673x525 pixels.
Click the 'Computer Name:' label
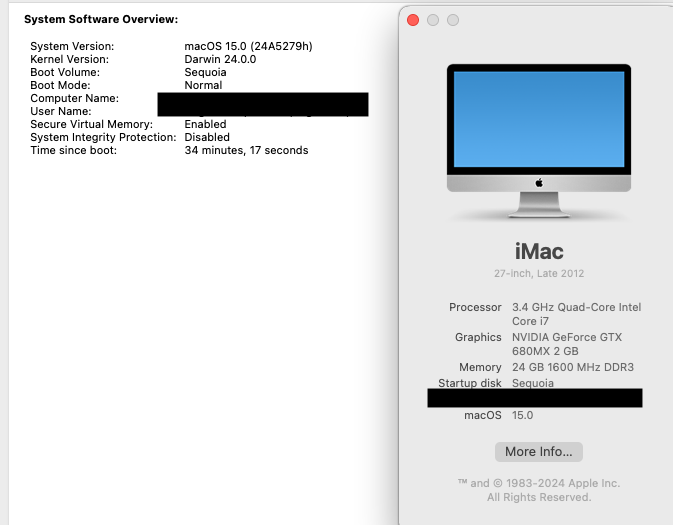[x=75, y=98]
